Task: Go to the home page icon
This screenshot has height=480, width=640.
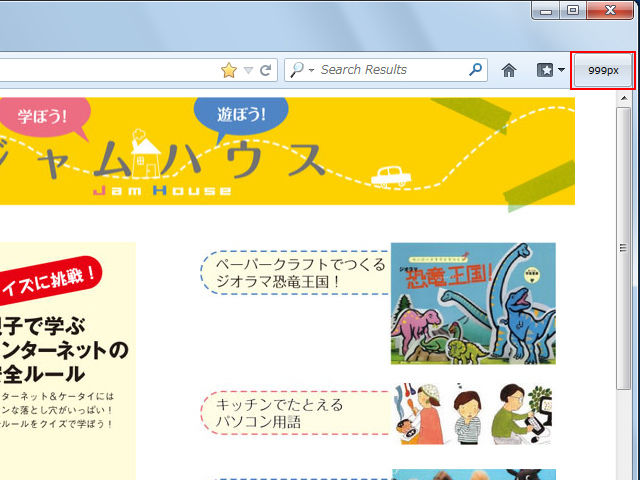Action: pos(509,70)
